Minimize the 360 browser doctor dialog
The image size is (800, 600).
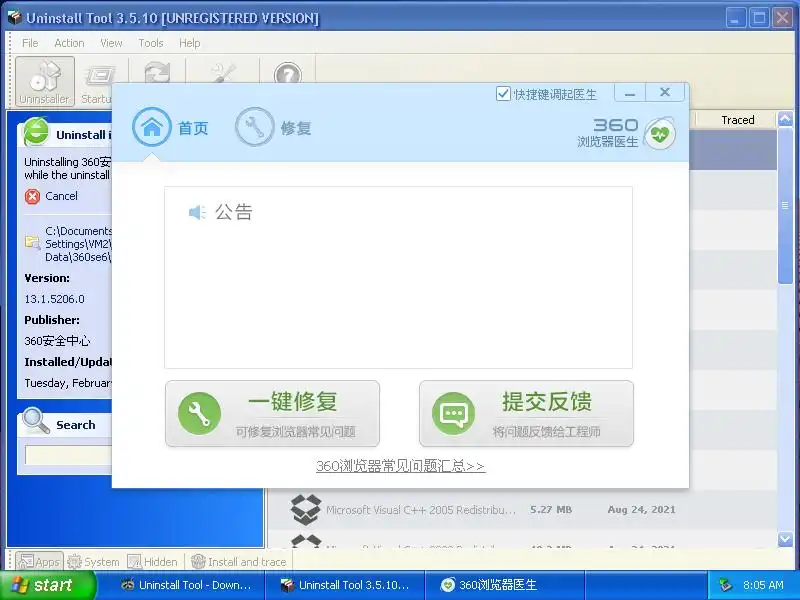[x=630, y=93]
